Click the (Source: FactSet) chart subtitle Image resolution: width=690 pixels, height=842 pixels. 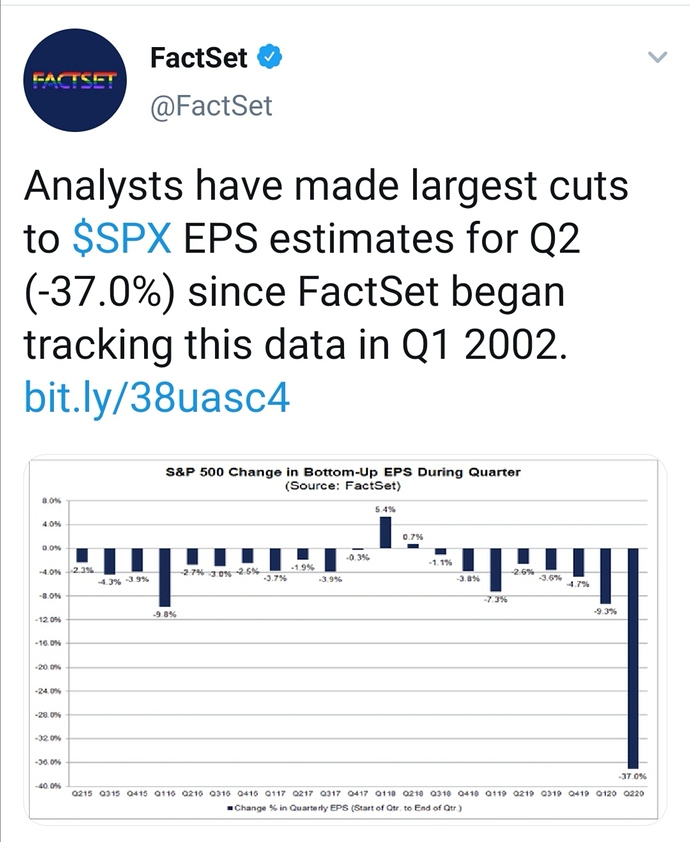click(x=343, y=485)
